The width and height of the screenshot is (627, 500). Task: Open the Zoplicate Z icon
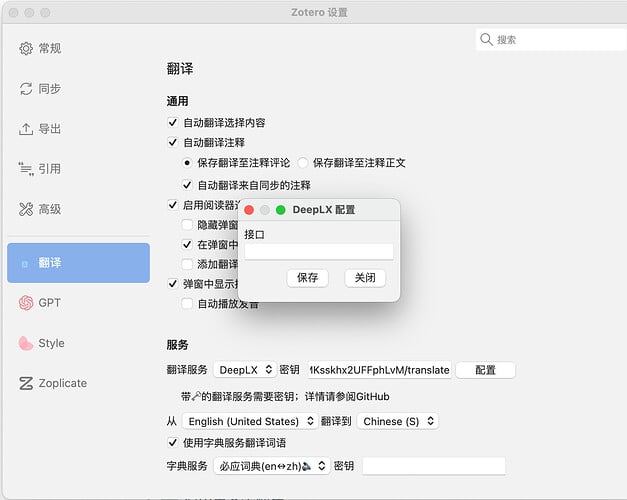pos(26,383)
